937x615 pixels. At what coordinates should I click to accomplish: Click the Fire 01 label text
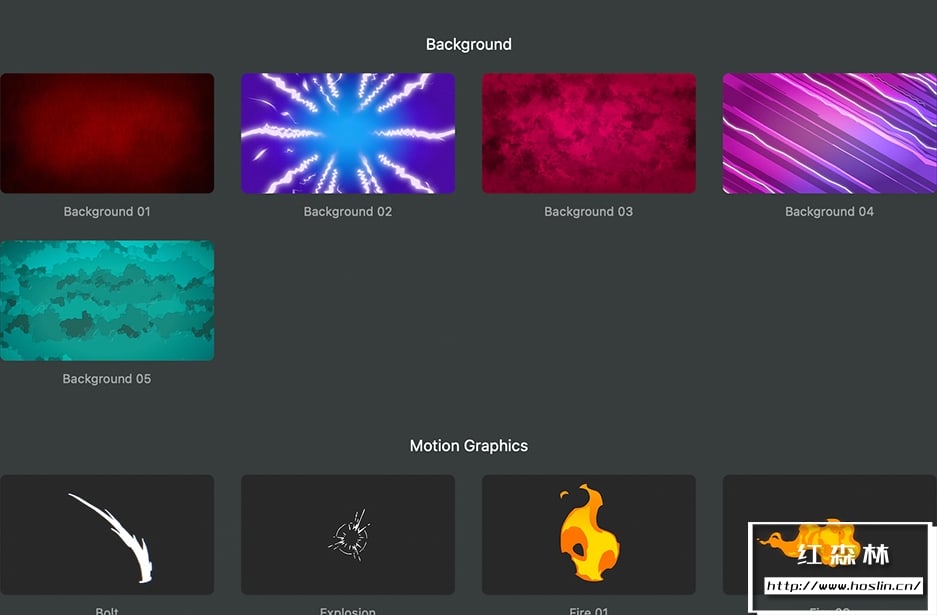click(x=589, y=611)
